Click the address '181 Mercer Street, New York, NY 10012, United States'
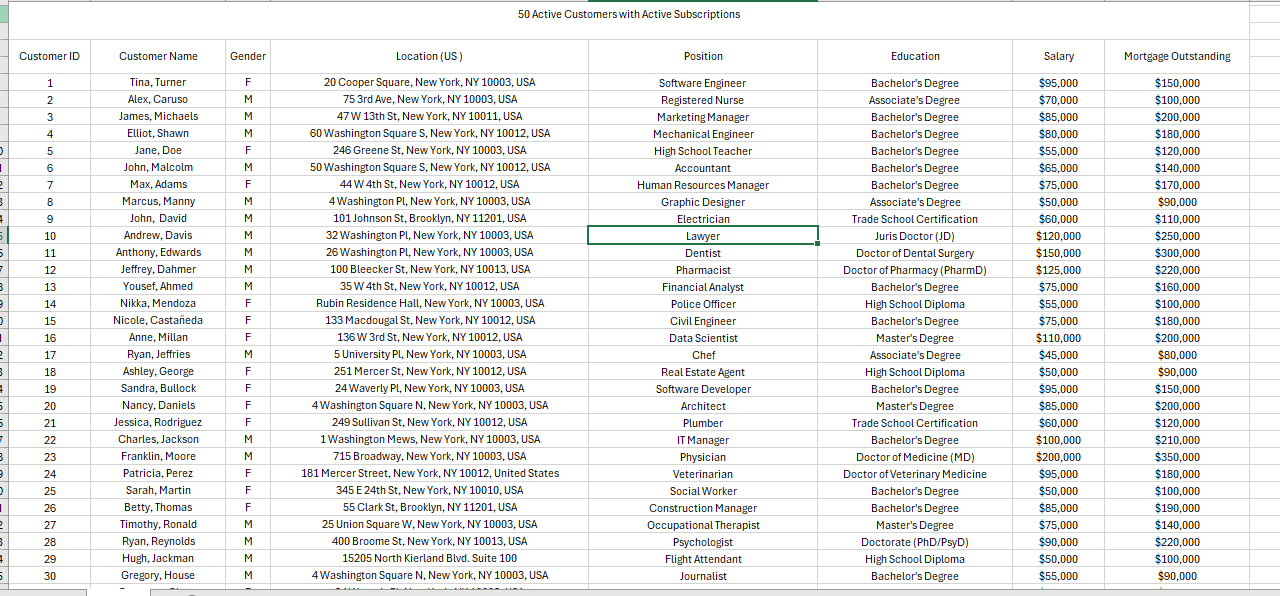The width and height of the screenshot is (1280, 596). [429, 473]
